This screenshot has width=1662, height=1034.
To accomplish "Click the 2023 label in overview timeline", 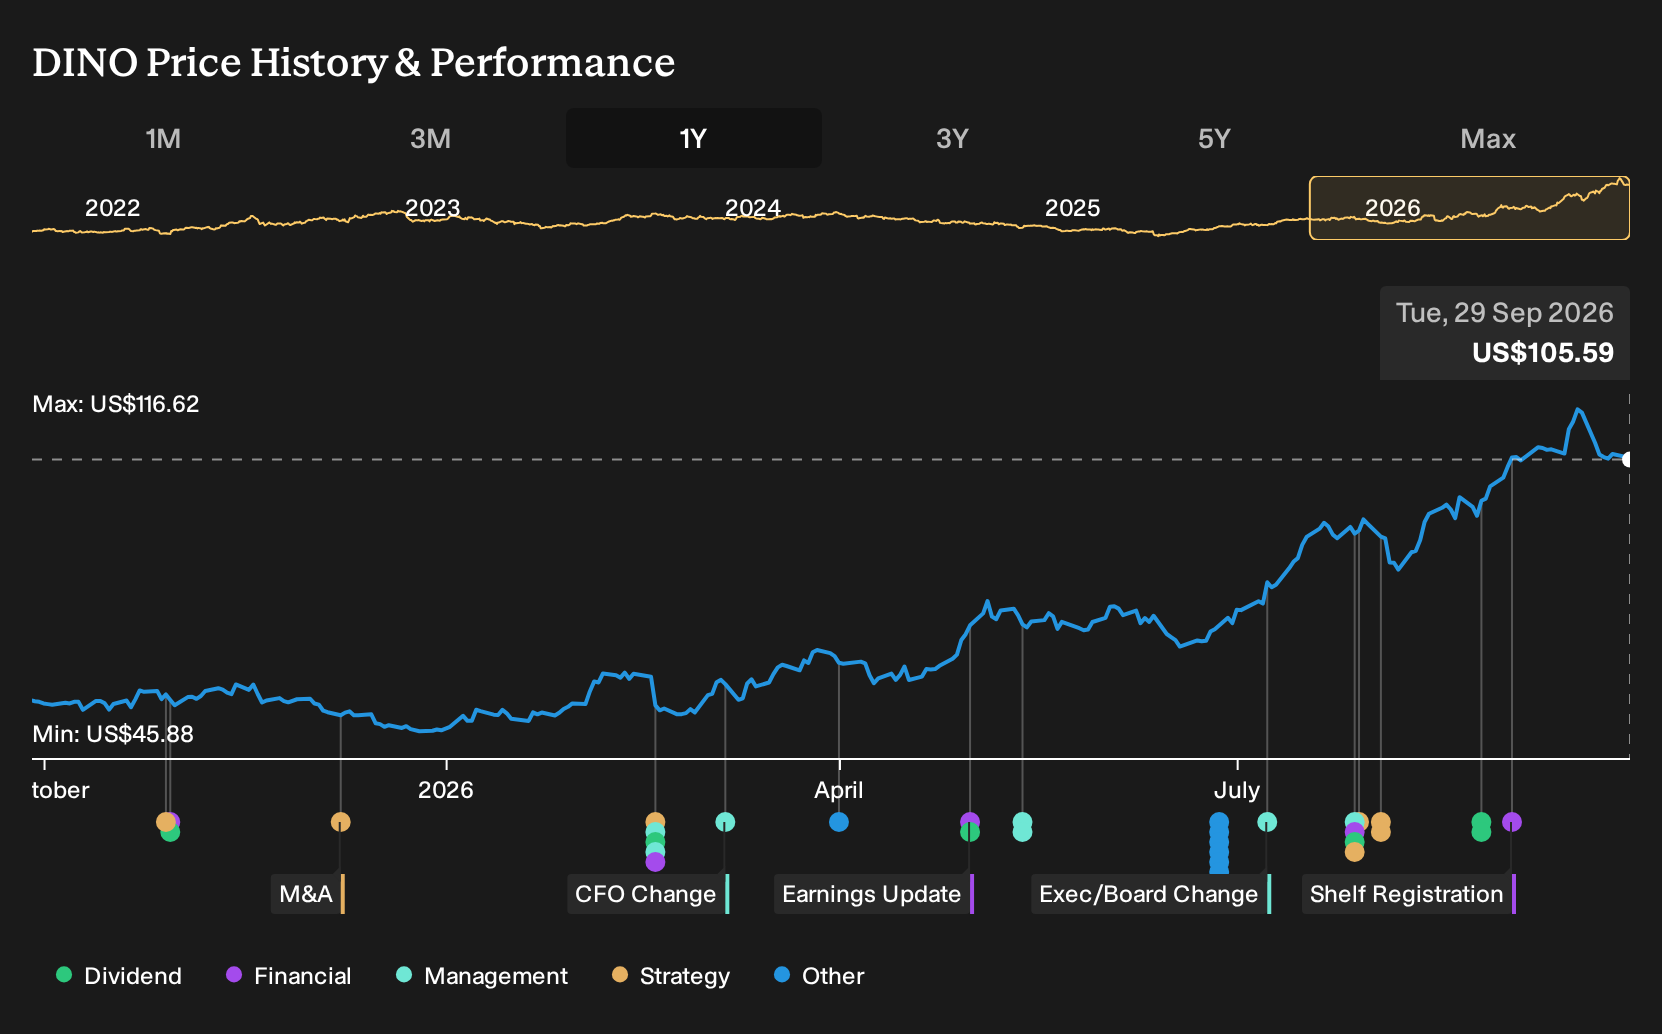I will pyautogui.click(x=432, y=208).
